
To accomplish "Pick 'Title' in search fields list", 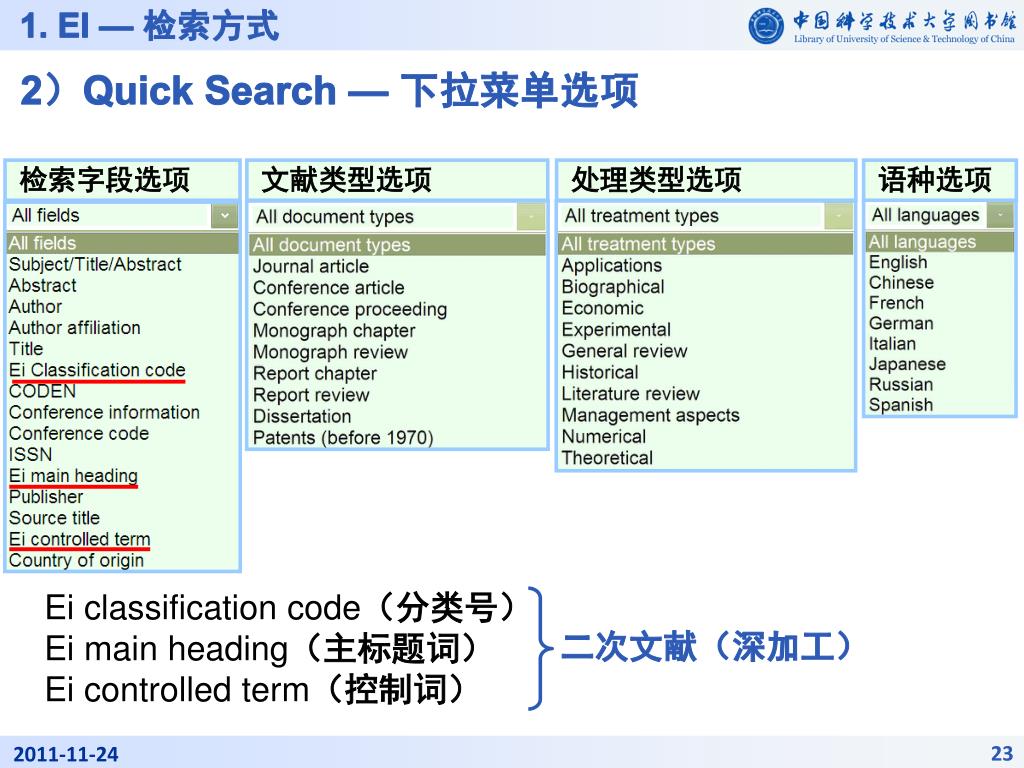I will pos(26,349).
